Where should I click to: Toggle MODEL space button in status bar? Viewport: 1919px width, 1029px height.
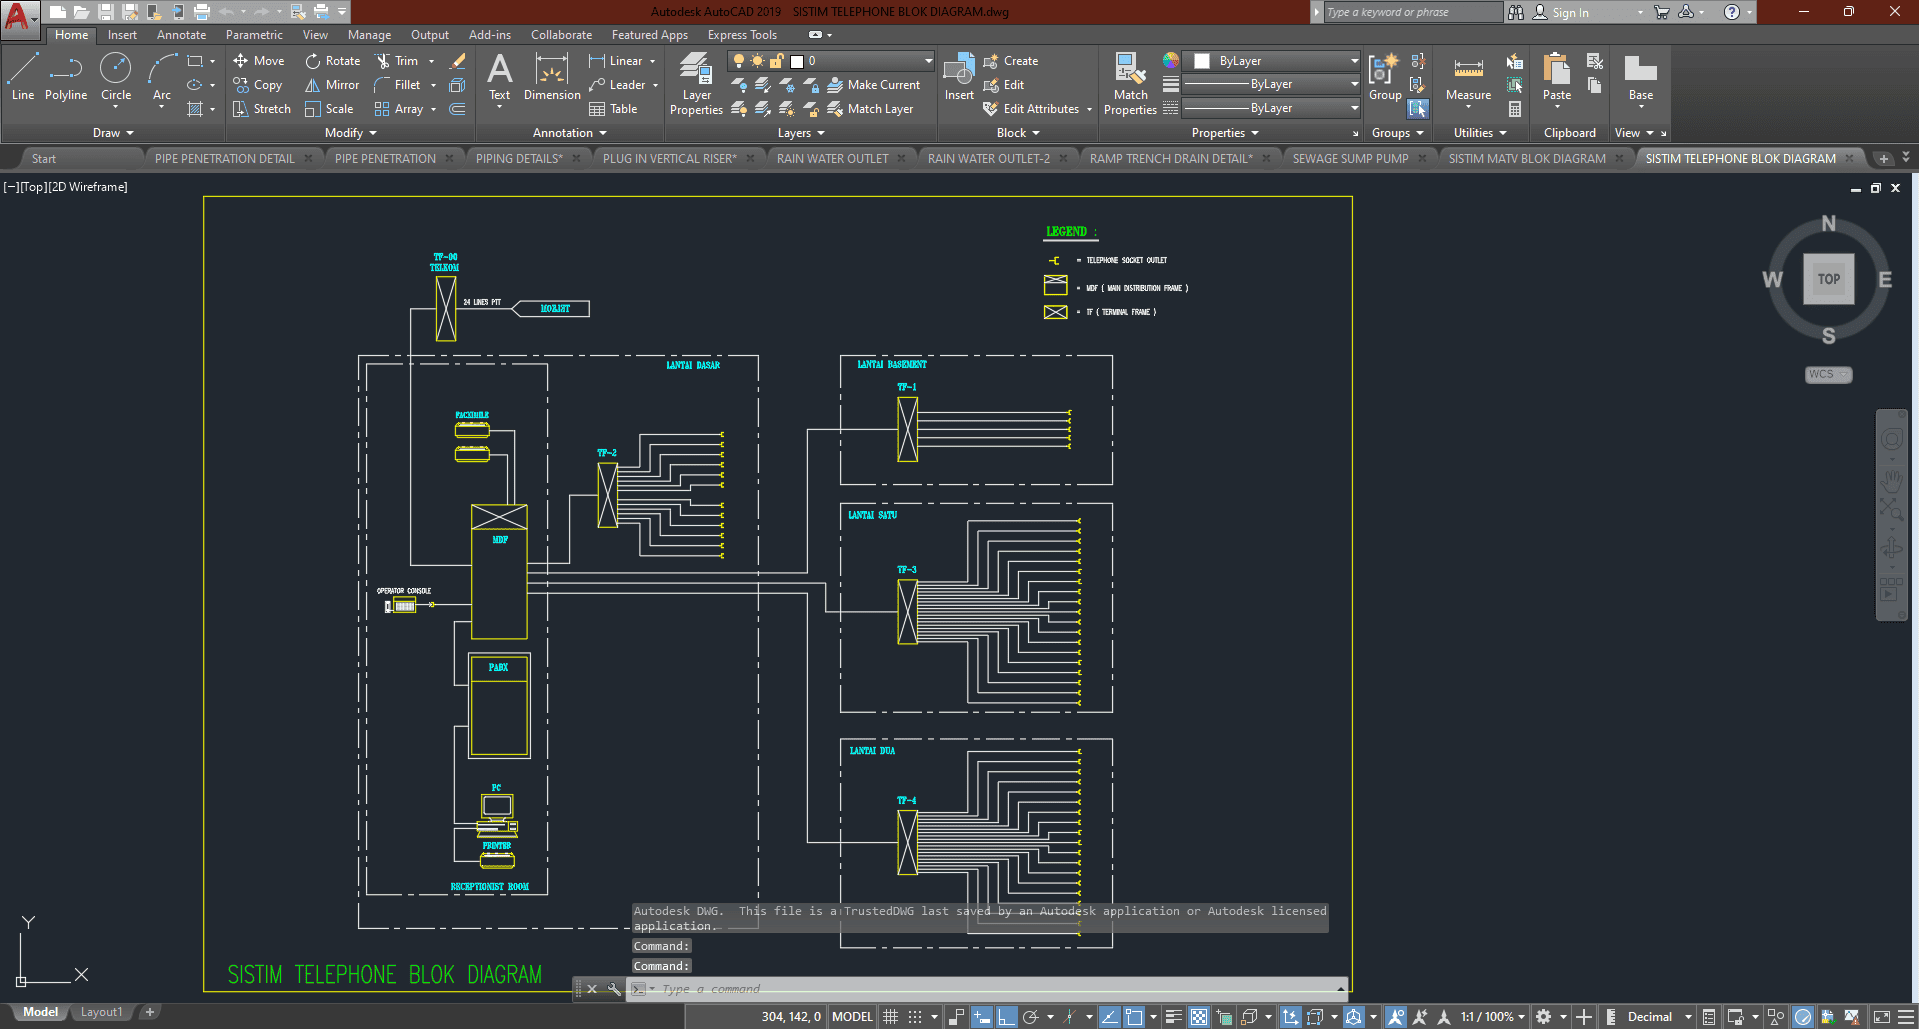tap(852, 1017)
